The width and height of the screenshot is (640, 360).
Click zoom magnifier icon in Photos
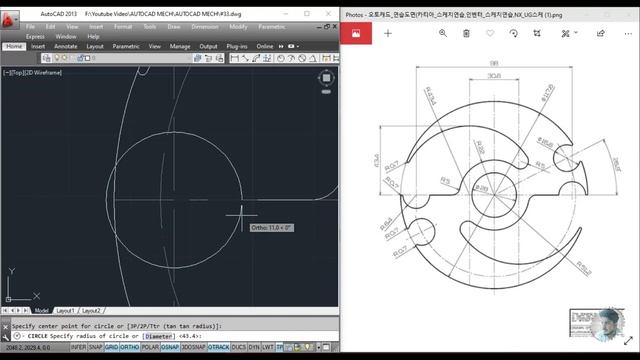(442, 33)
